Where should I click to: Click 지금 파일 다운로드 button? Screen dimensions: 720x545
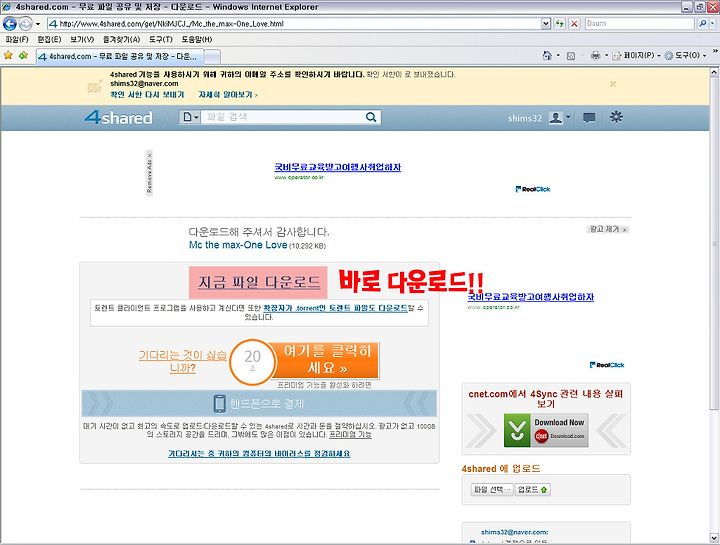coord(258,282)
